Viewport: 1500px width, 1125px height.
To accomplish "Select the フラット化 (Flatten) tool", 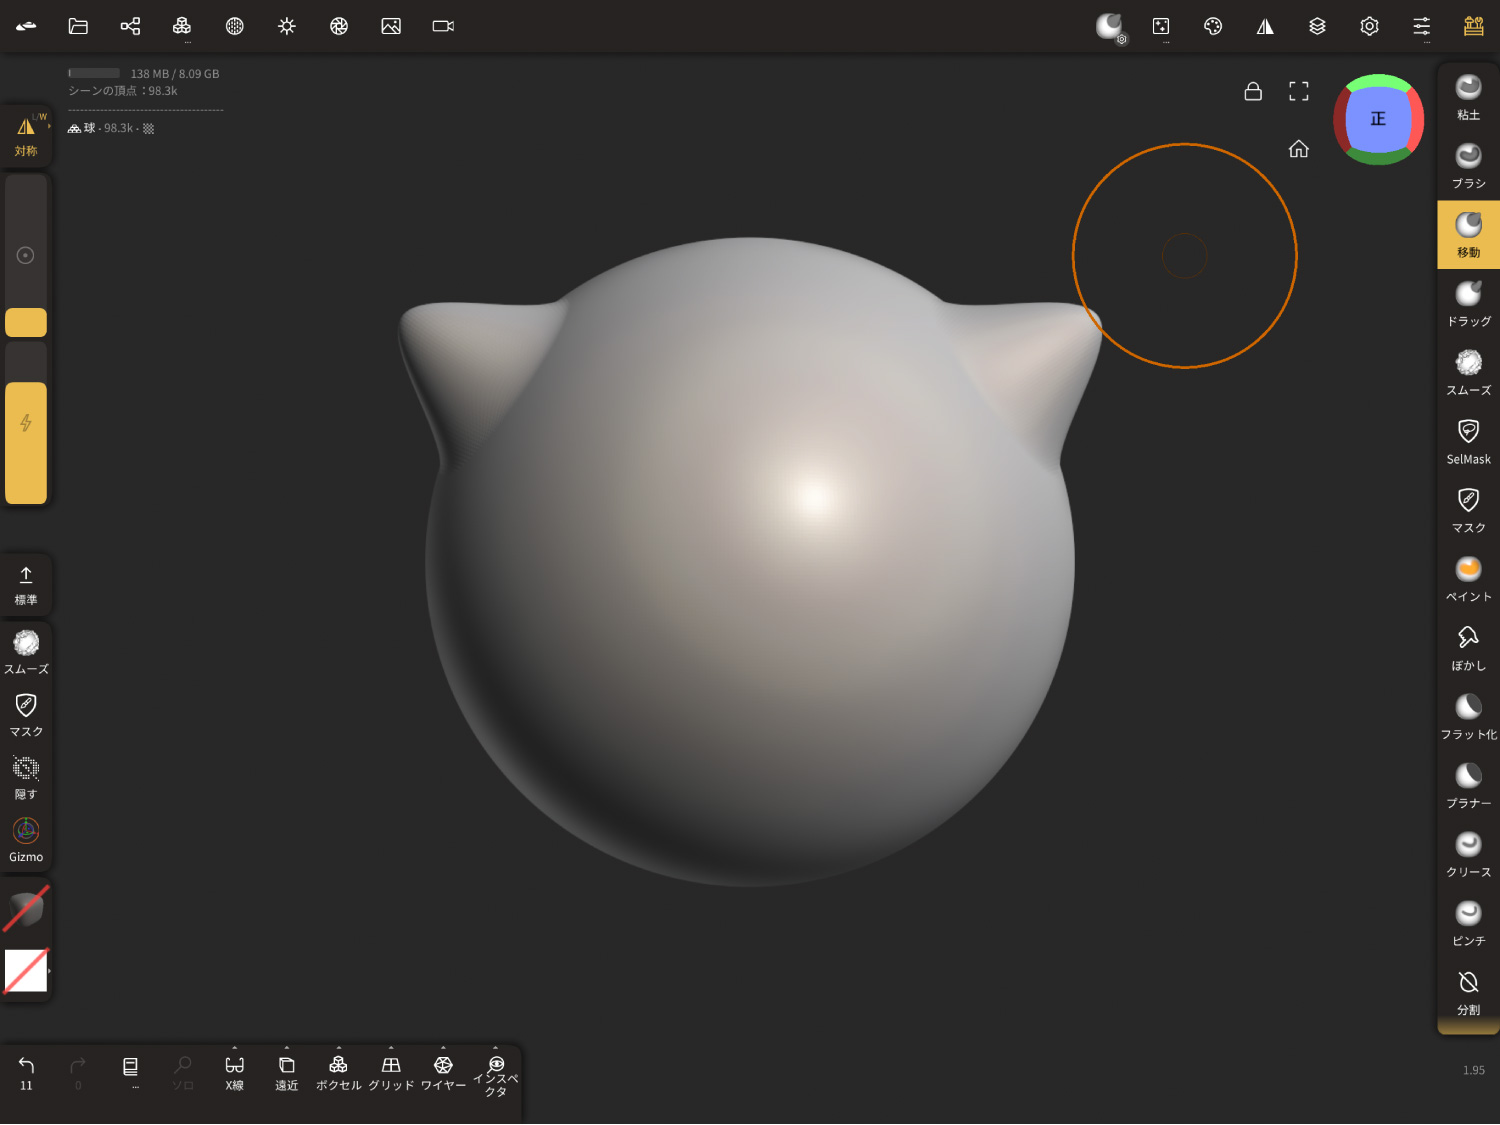I will point(1467,717).
